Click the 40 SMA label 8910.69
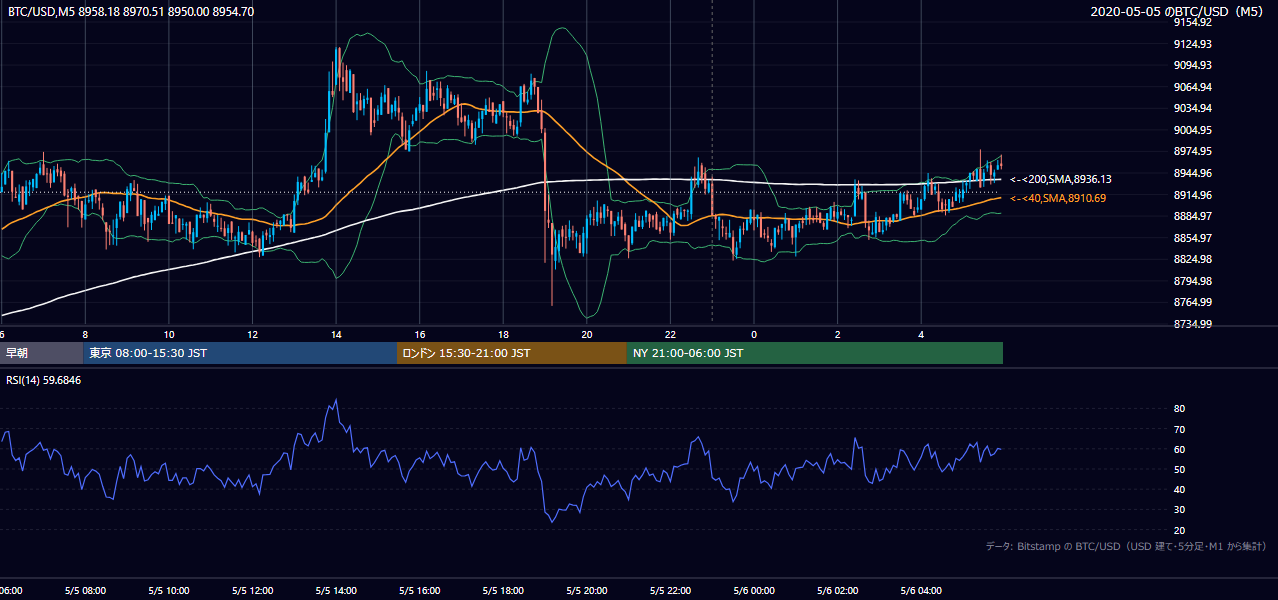This screenshot has height=600, width=1278. (x=1058, y=198)
